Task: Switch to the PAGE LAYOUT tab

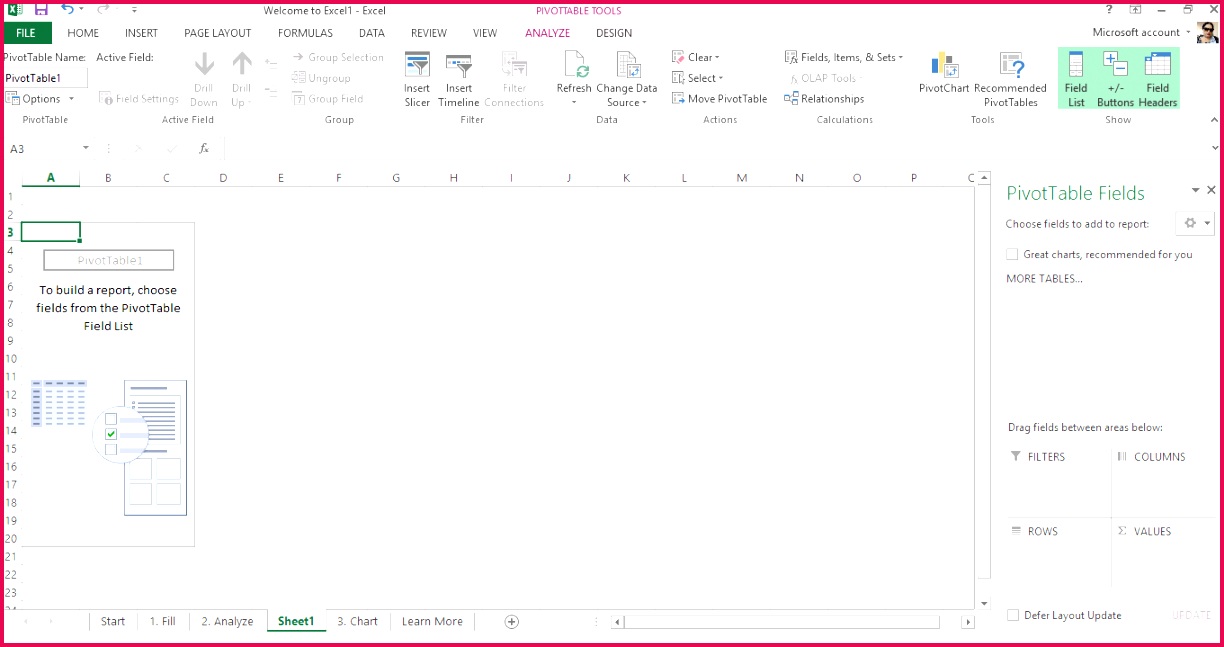Action: 217,33
